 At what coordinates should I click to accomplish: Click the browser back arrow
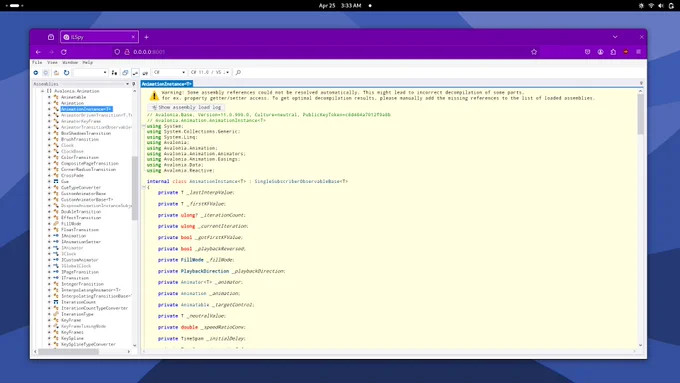point(38,52)
